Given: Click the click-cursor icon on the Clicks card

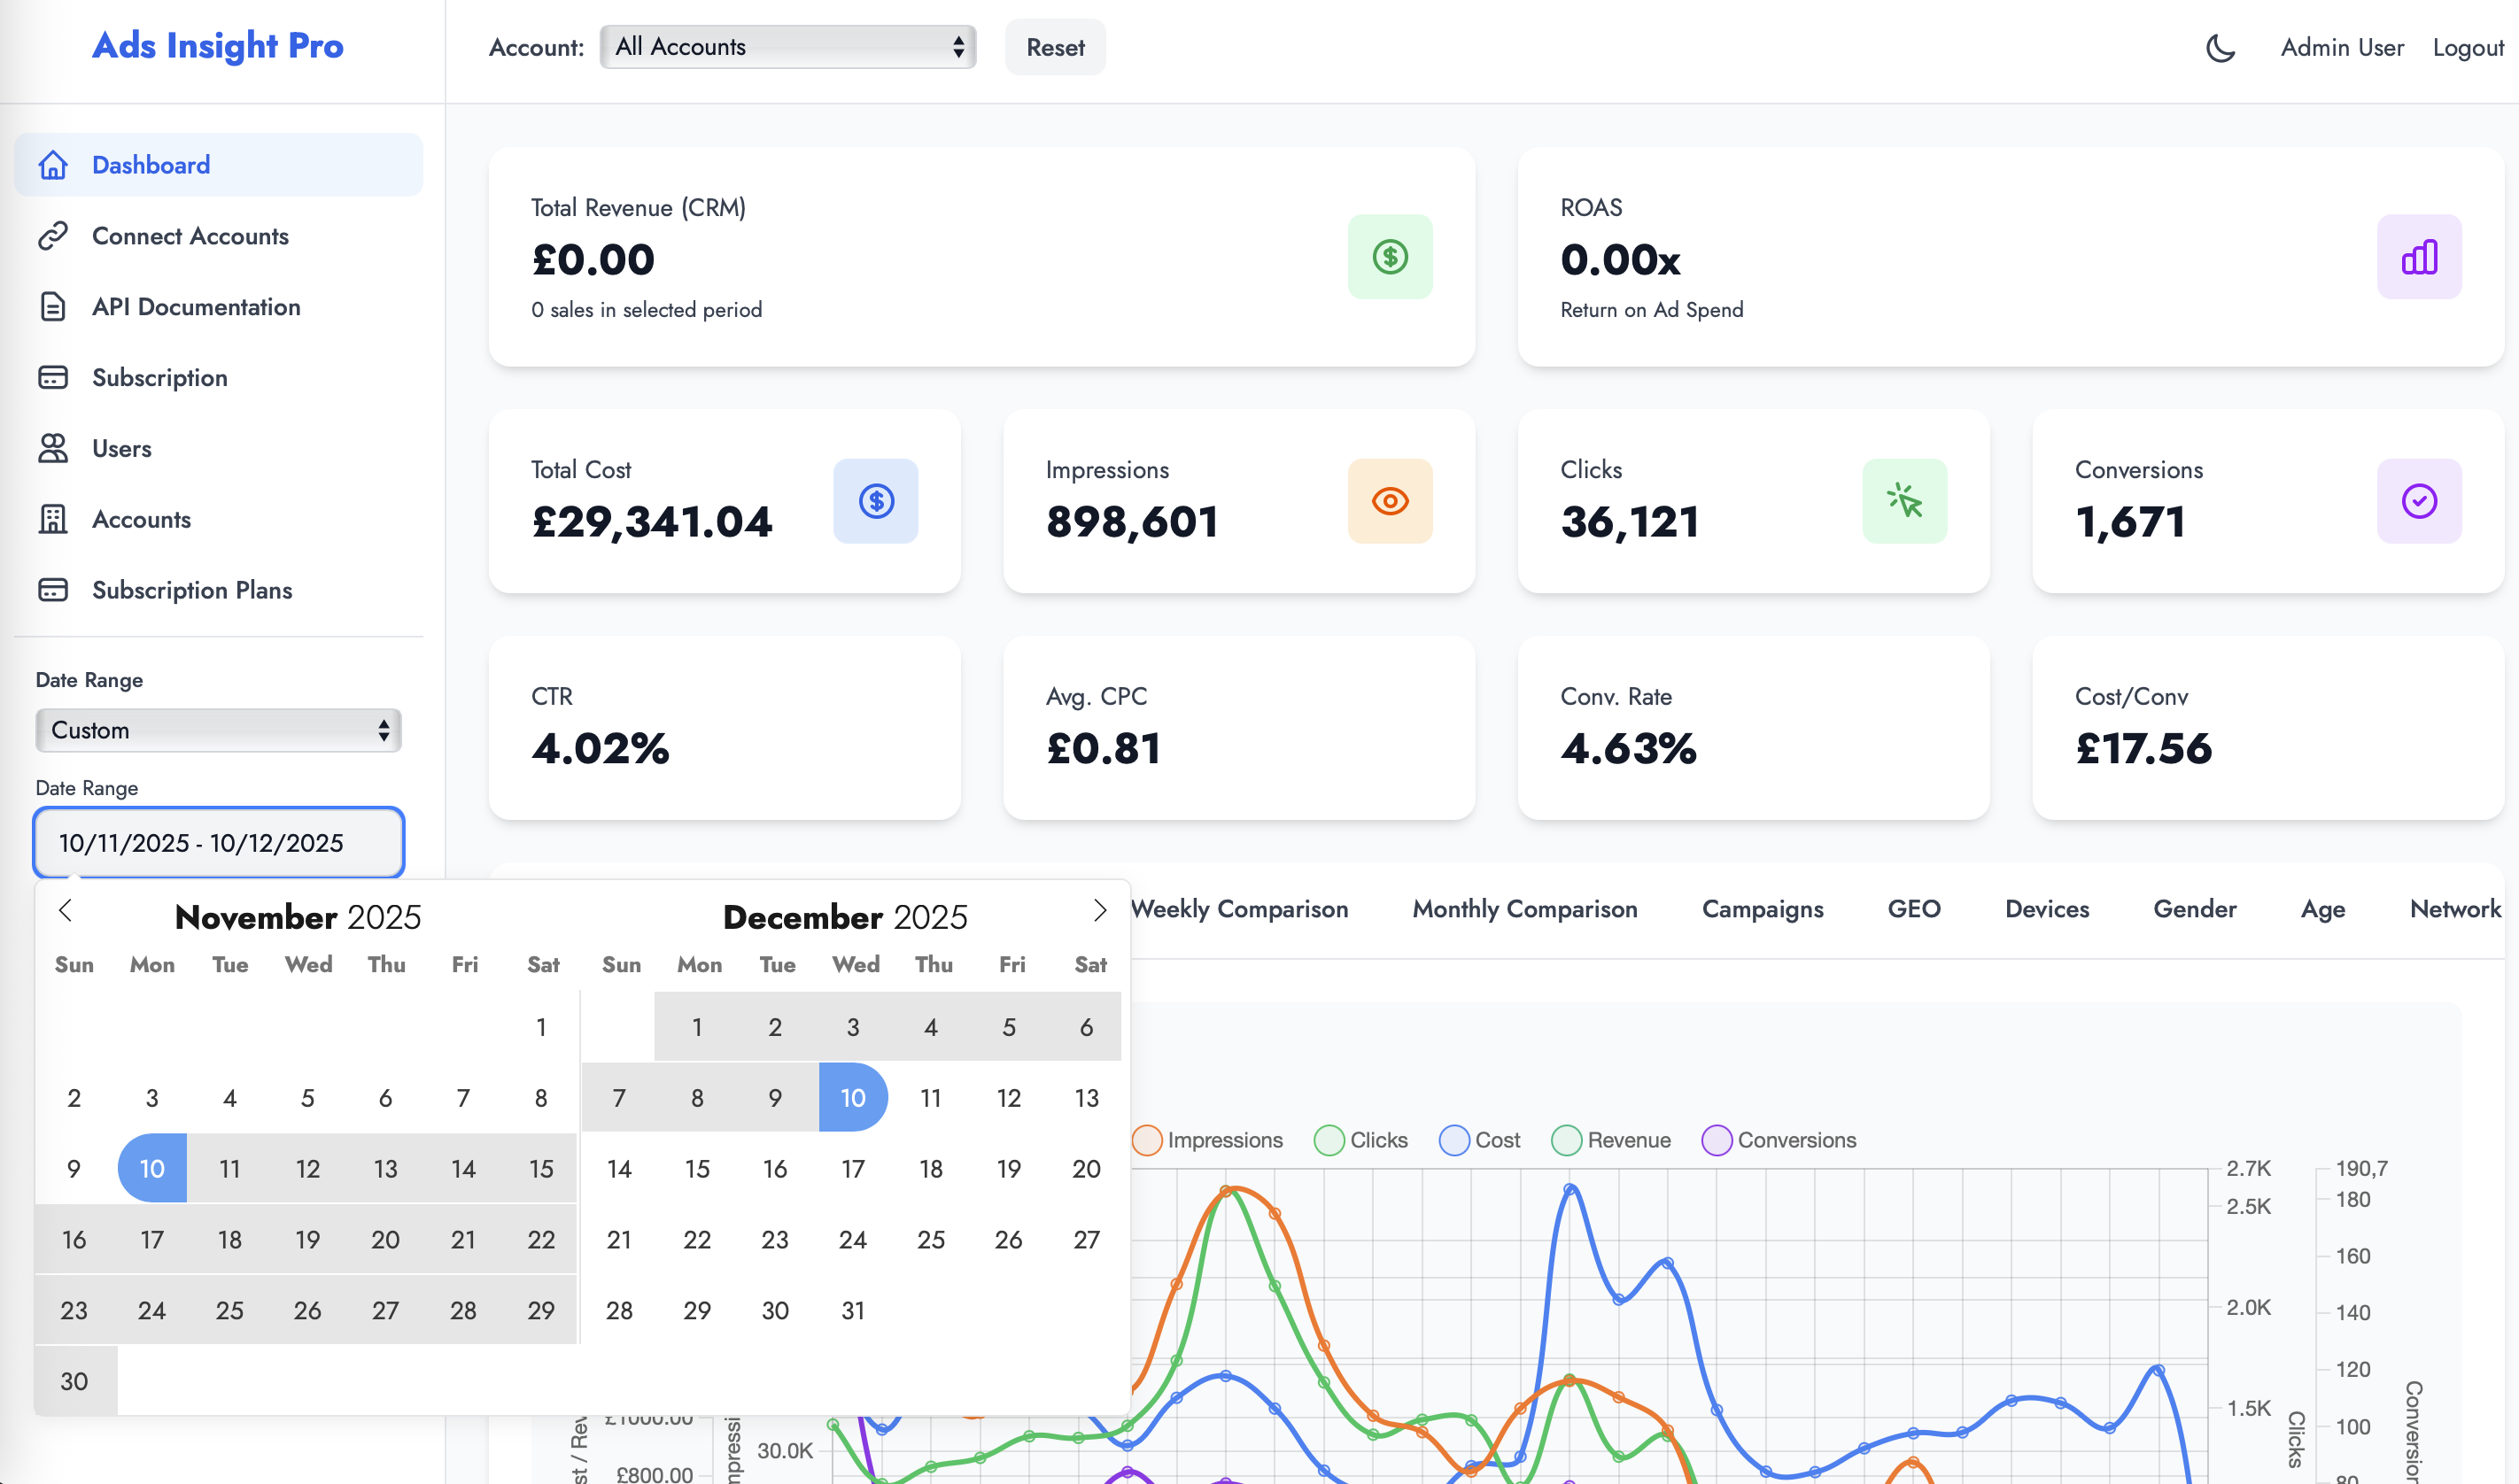Looking at the screenshot, I should [x=1905, y=501].
